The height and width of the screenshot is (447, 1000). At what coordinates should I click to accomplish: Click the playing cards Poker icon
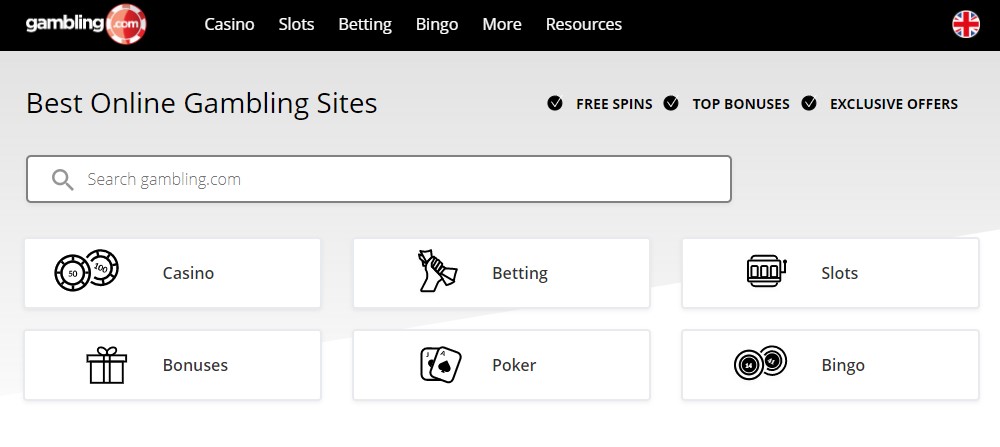click(440, 365)
